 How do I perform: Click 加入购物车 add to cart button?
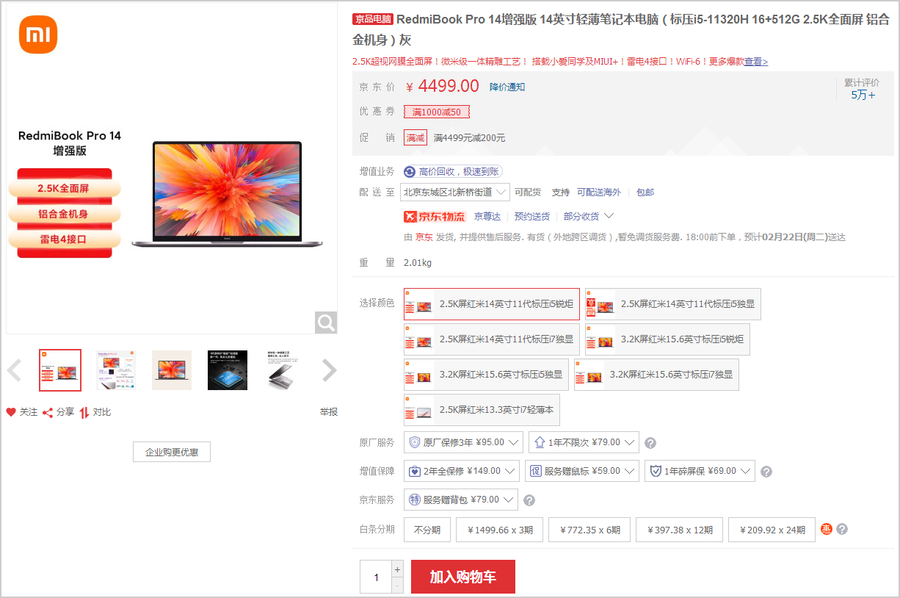(x=463, y=577)
